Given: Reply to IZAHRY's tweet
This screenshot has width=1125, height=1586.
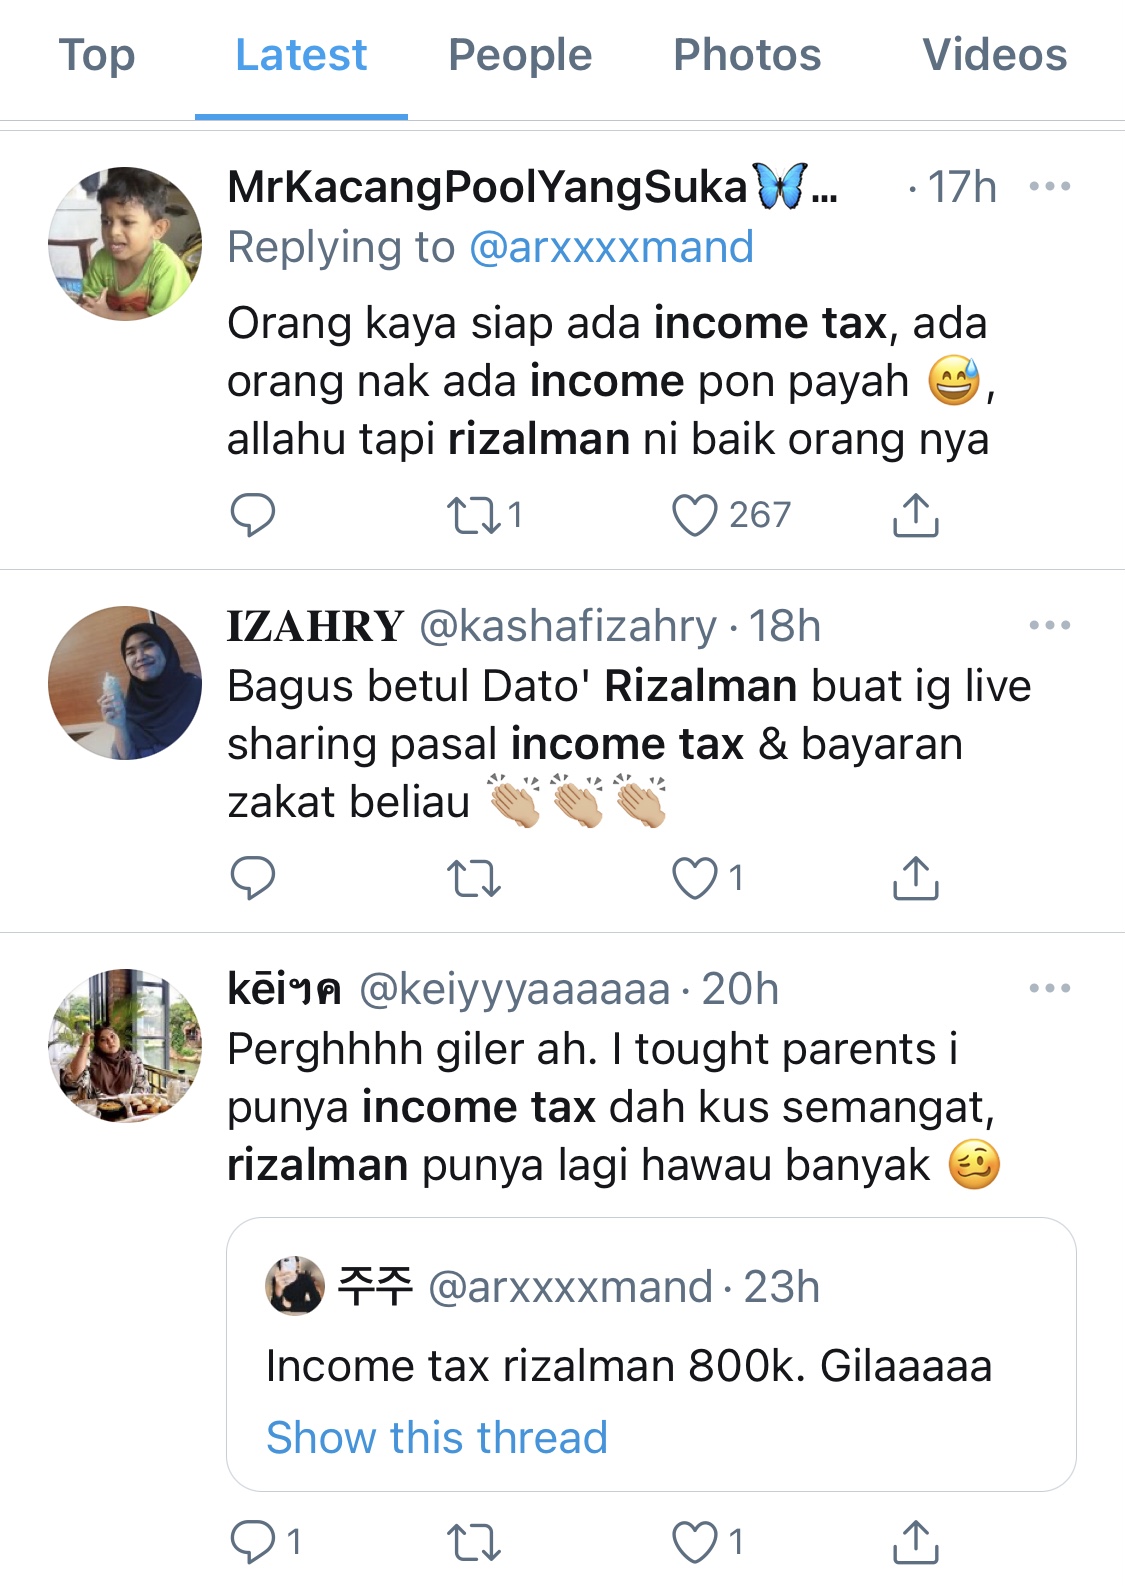Looking at the screenshot, I should pyautogui.click(x=253, y=878).
